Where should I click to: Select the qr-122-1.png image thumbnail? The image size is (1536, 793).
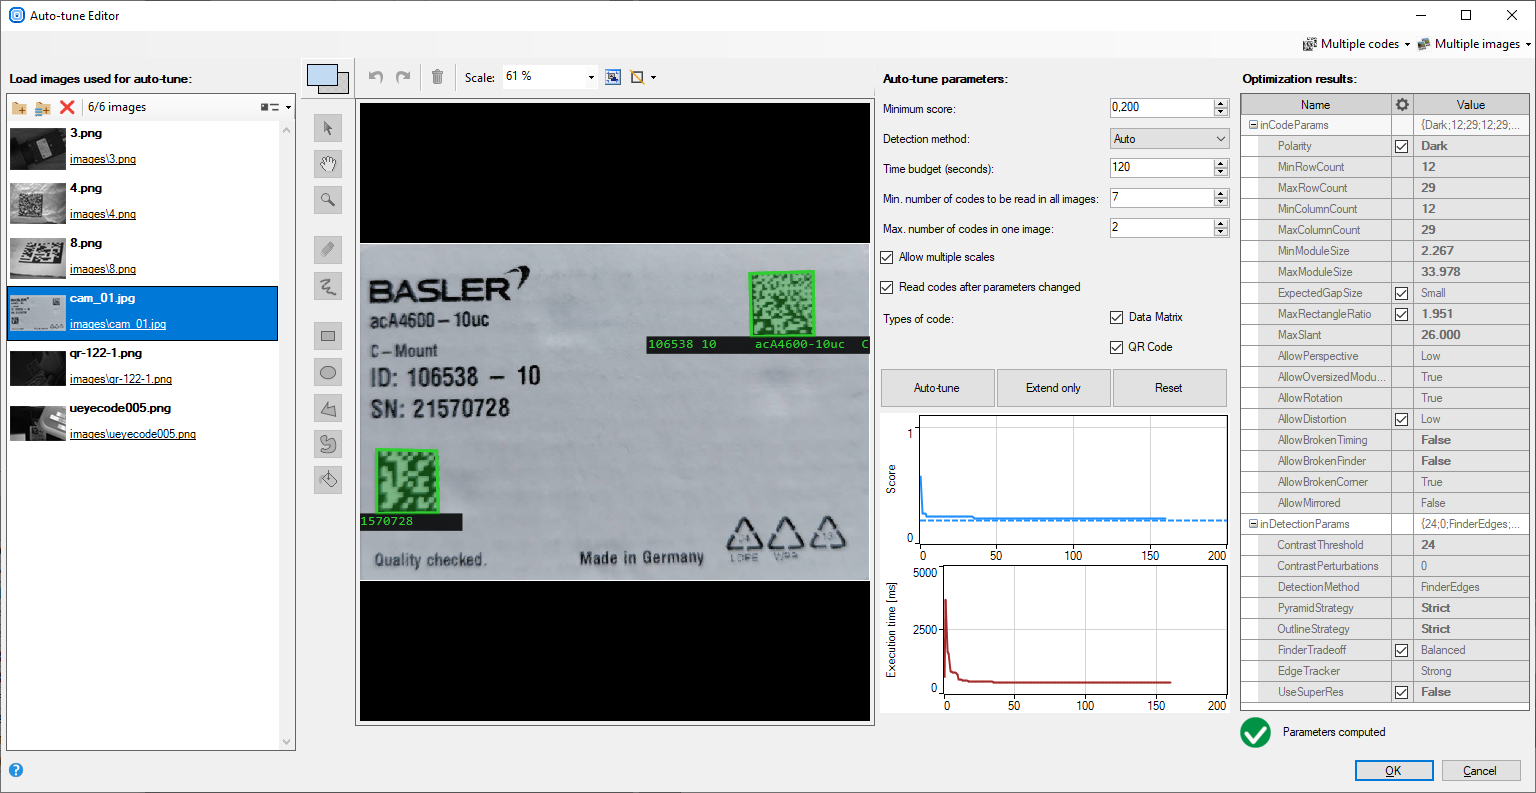[x=38, y=368]
